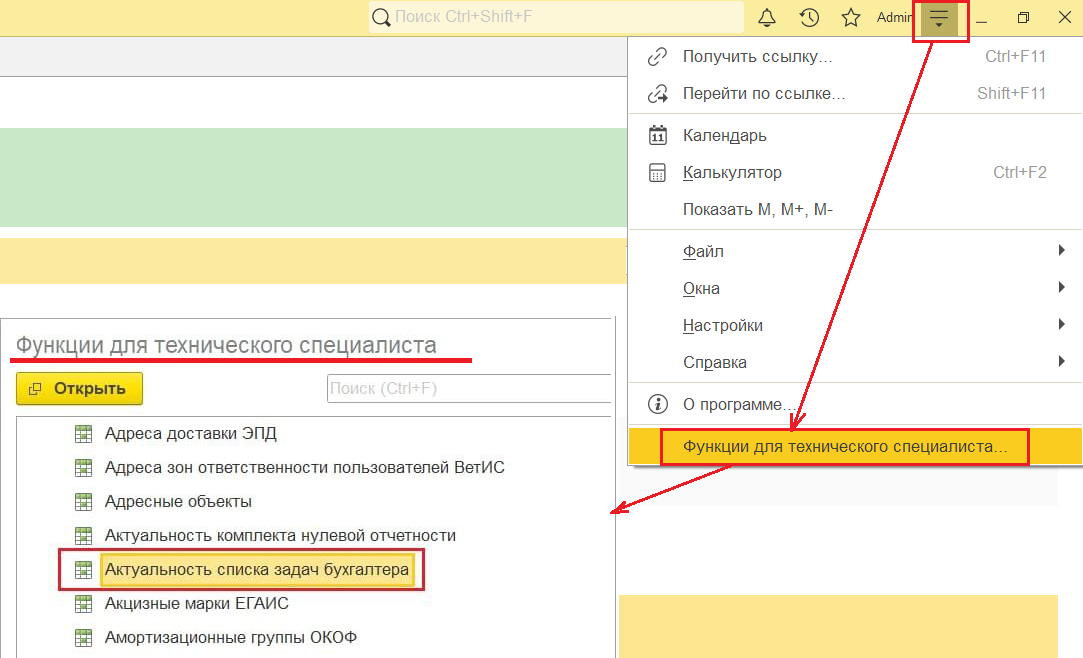Expand the Окна submenu
This screenshot has width=1083, height=658.
(1061, 288)
